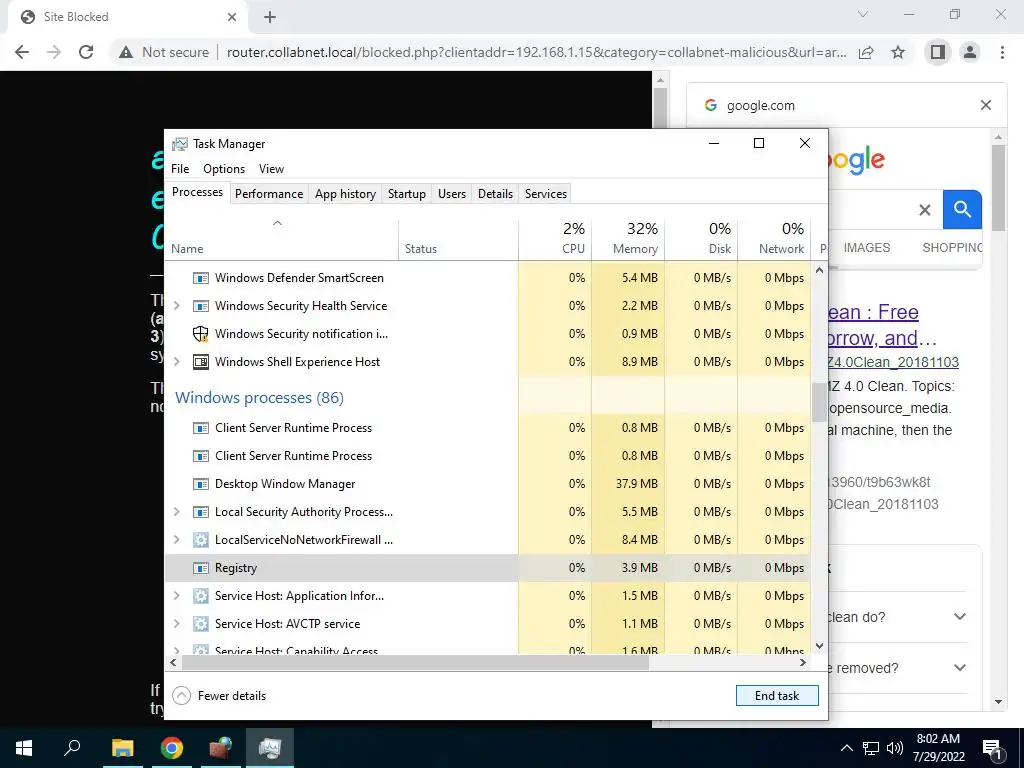Switch to the Performance tab
The width and height of the screenshot is (1024, 768).
269,194
